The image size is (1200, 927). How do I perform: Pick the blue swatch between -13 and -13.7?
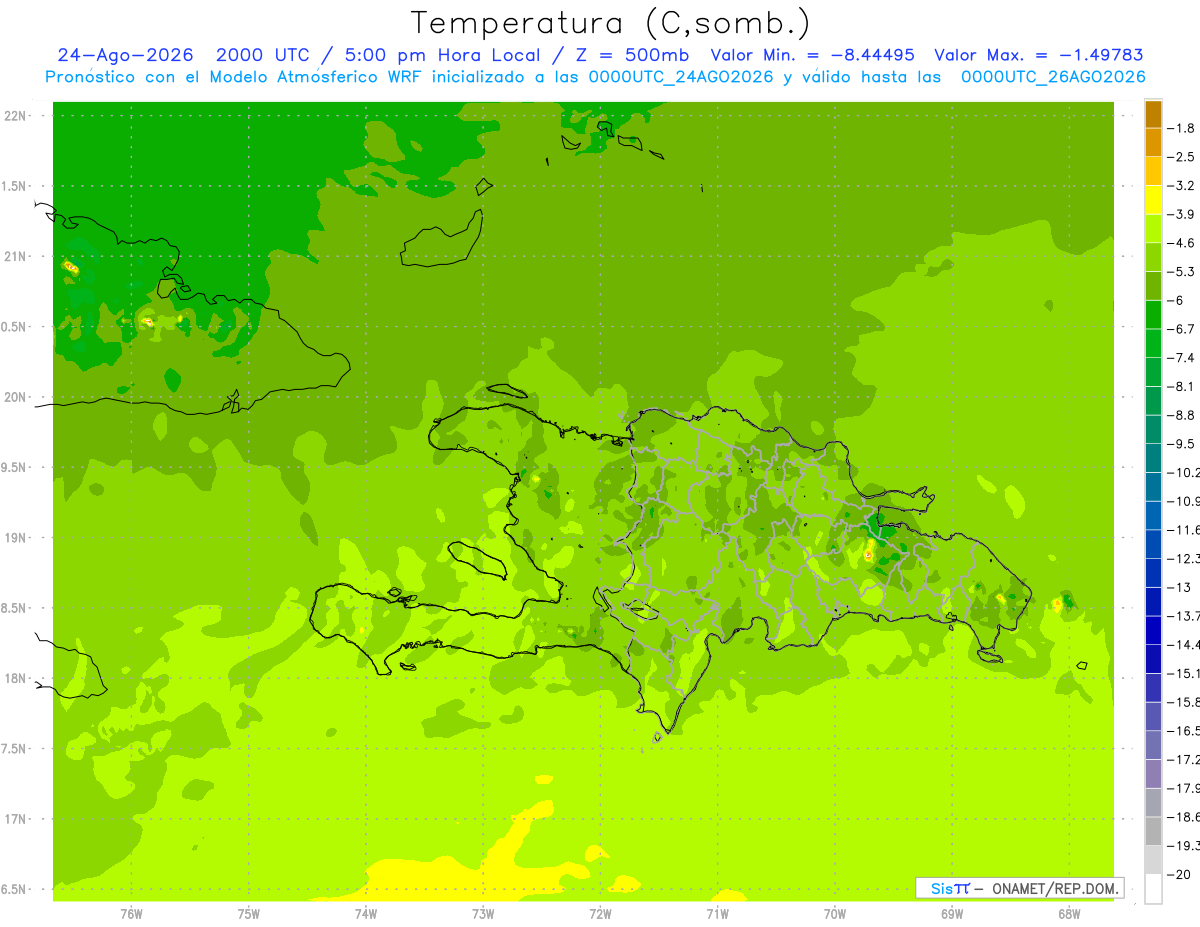(x=1153, y=602)
